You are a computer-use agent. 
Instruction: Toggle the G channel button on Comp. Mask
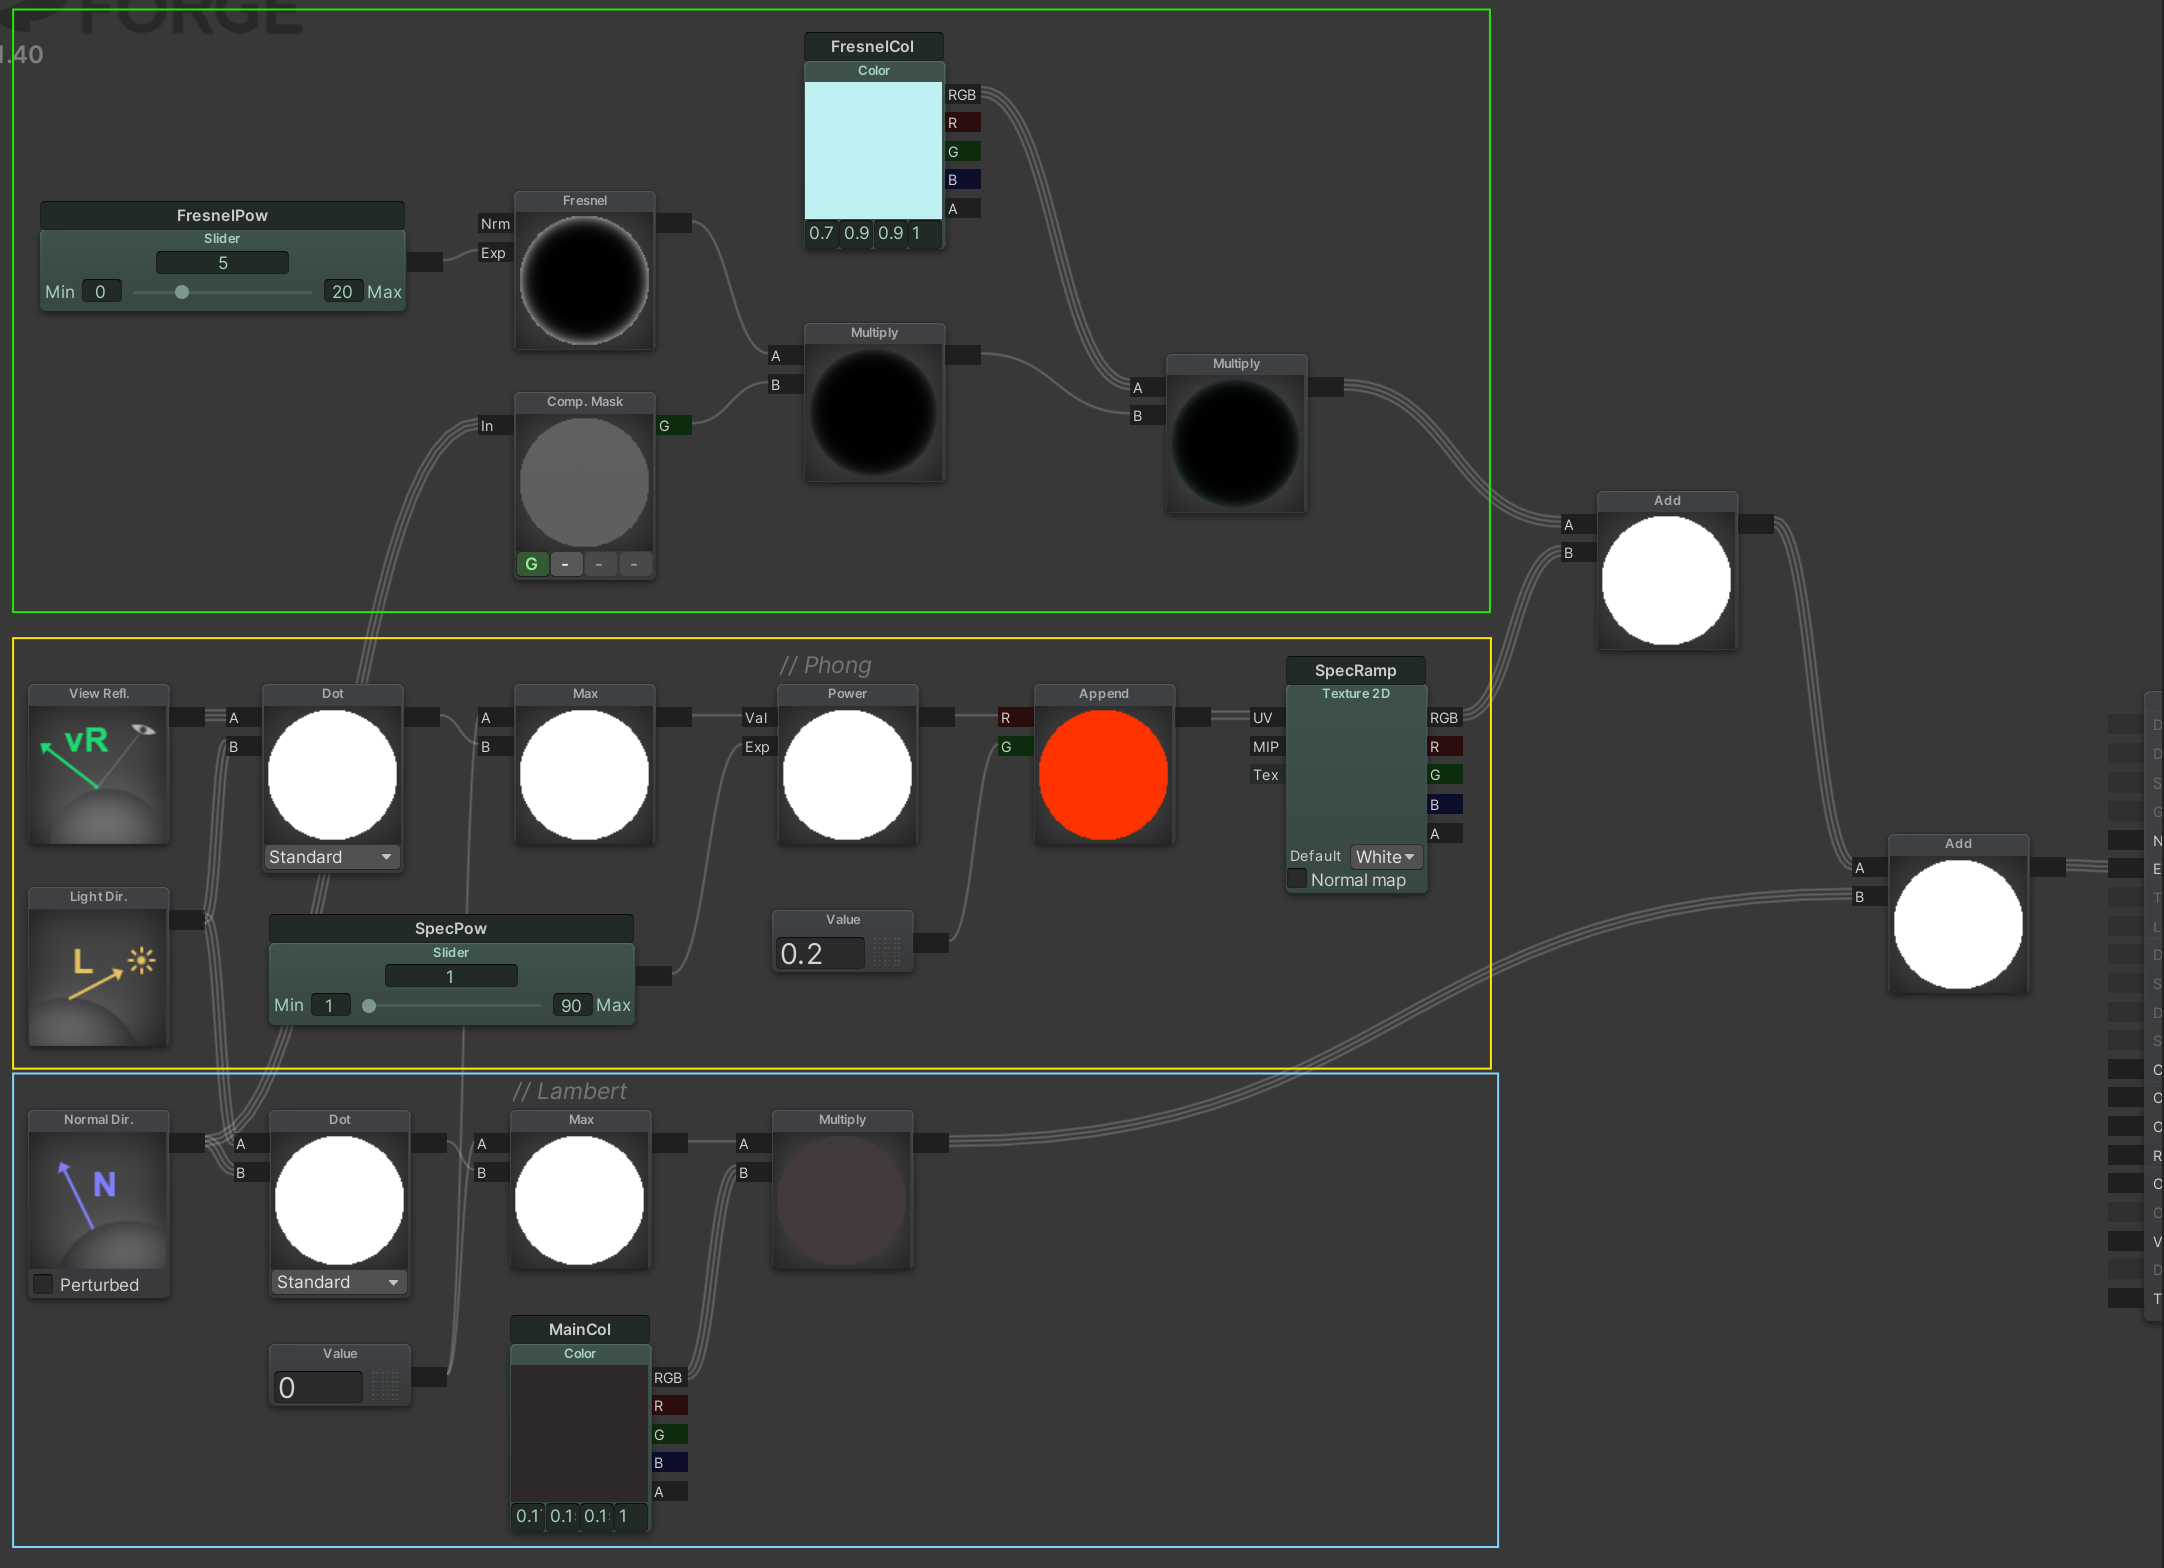pos(531,564)
